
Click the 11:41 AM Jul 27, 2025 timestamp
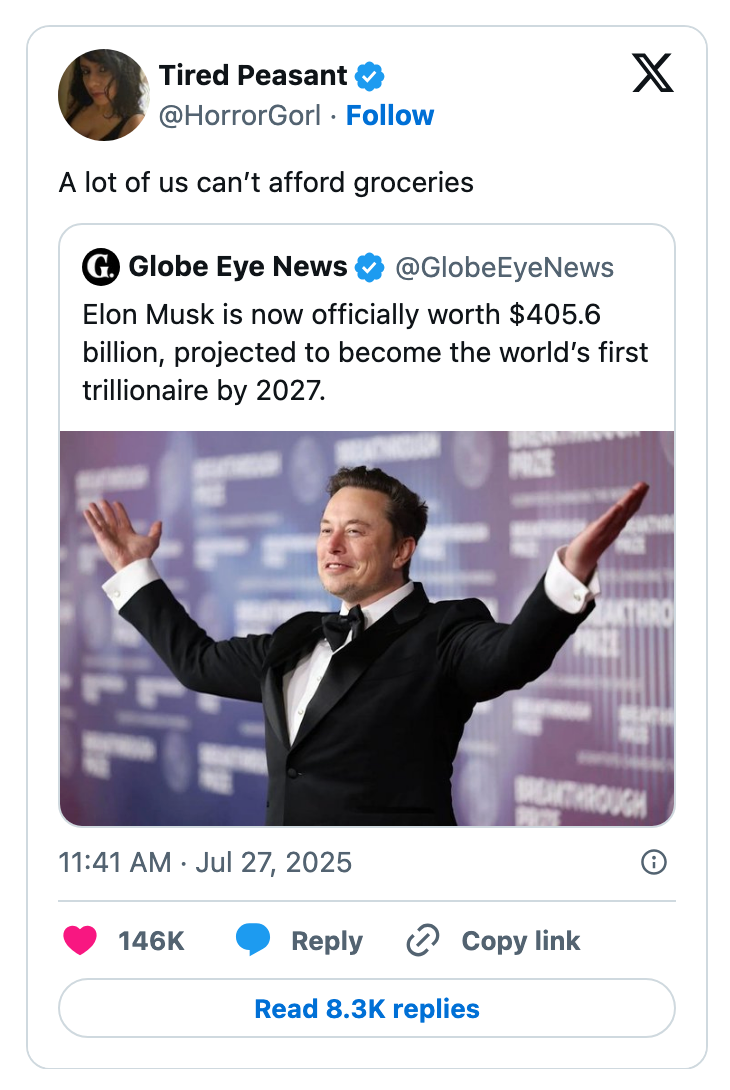[x=205, y=862]
